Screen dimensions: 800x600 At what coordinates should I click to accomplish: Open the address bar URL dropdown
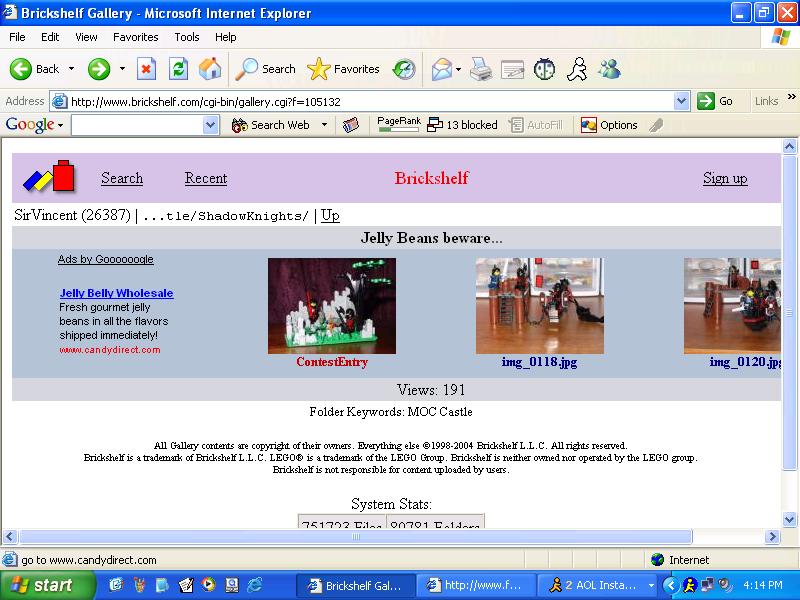click(x=681, y=101)
